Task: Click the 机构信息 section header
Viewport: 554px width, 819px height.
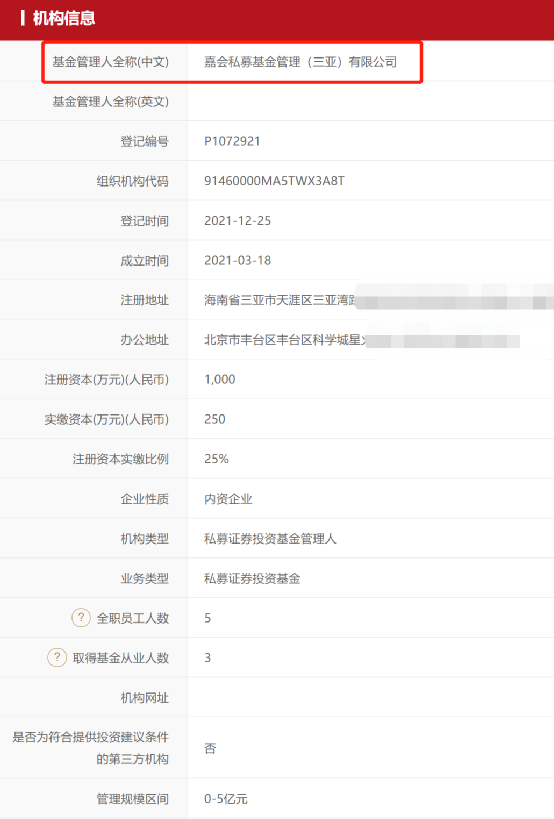Action: point(64,18)
